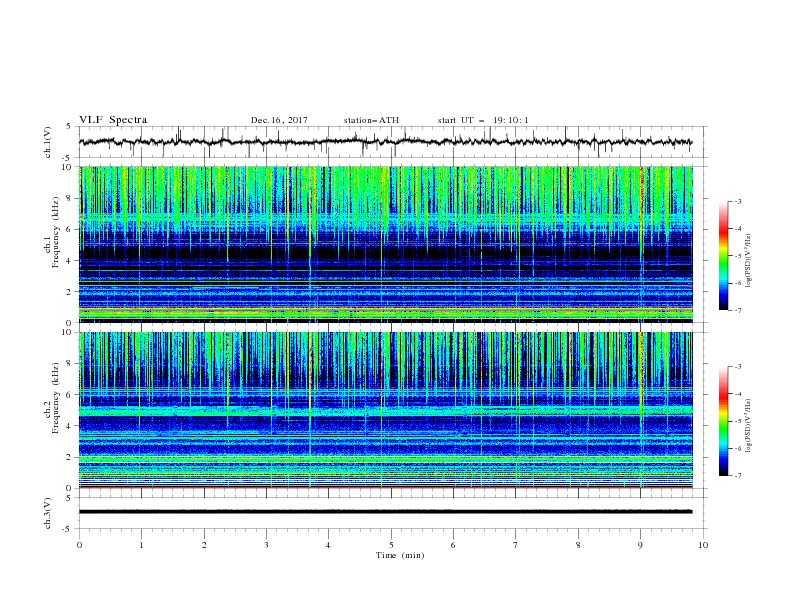792x612 pixels.
Task: Click the upper ch.1 color scale bar
Action: pos(724,255)
